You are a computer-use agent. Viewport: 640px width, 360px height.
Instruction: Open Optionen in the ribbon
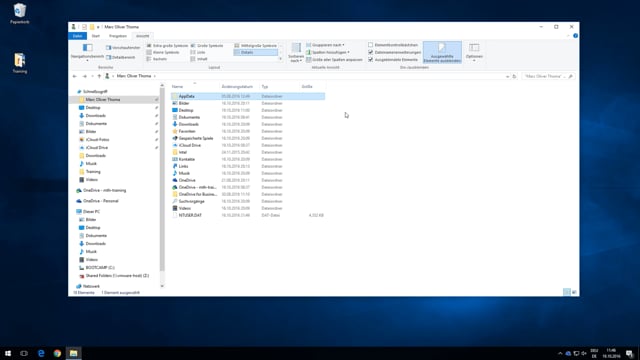point(474,52)
